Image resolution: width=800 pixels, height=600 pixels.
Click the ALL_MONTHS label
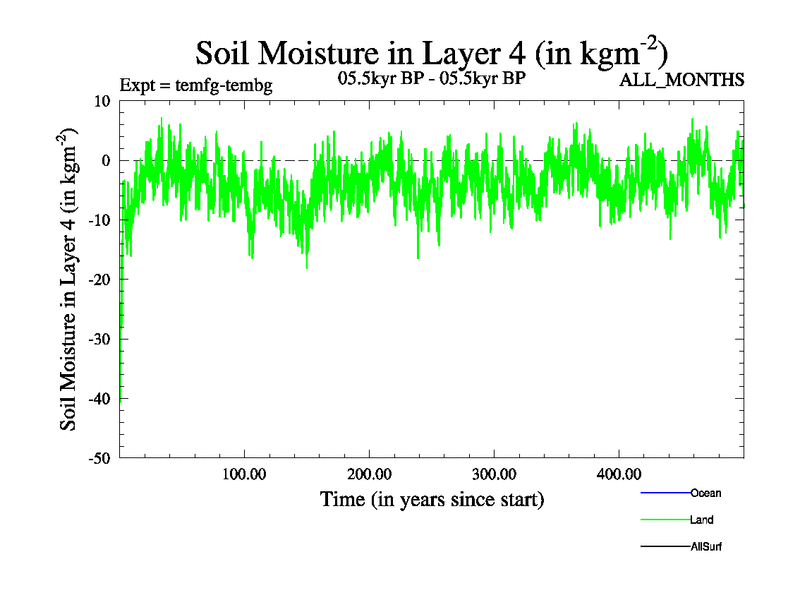point(682,80)
